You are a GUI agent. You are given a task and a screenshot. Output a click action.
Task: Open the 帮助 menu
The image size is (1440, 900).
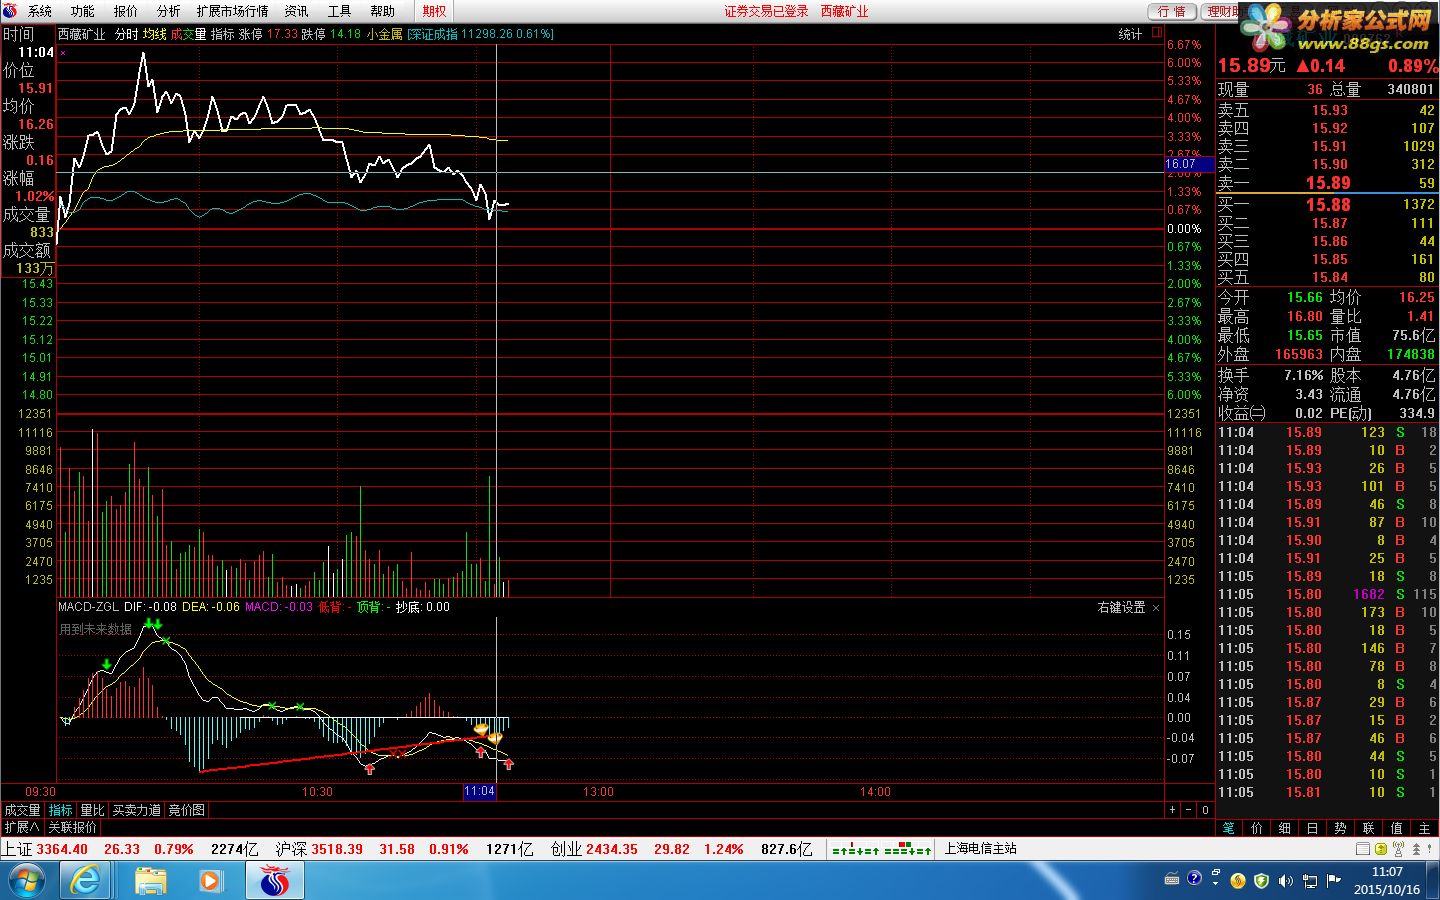click(x=382, y=11)
